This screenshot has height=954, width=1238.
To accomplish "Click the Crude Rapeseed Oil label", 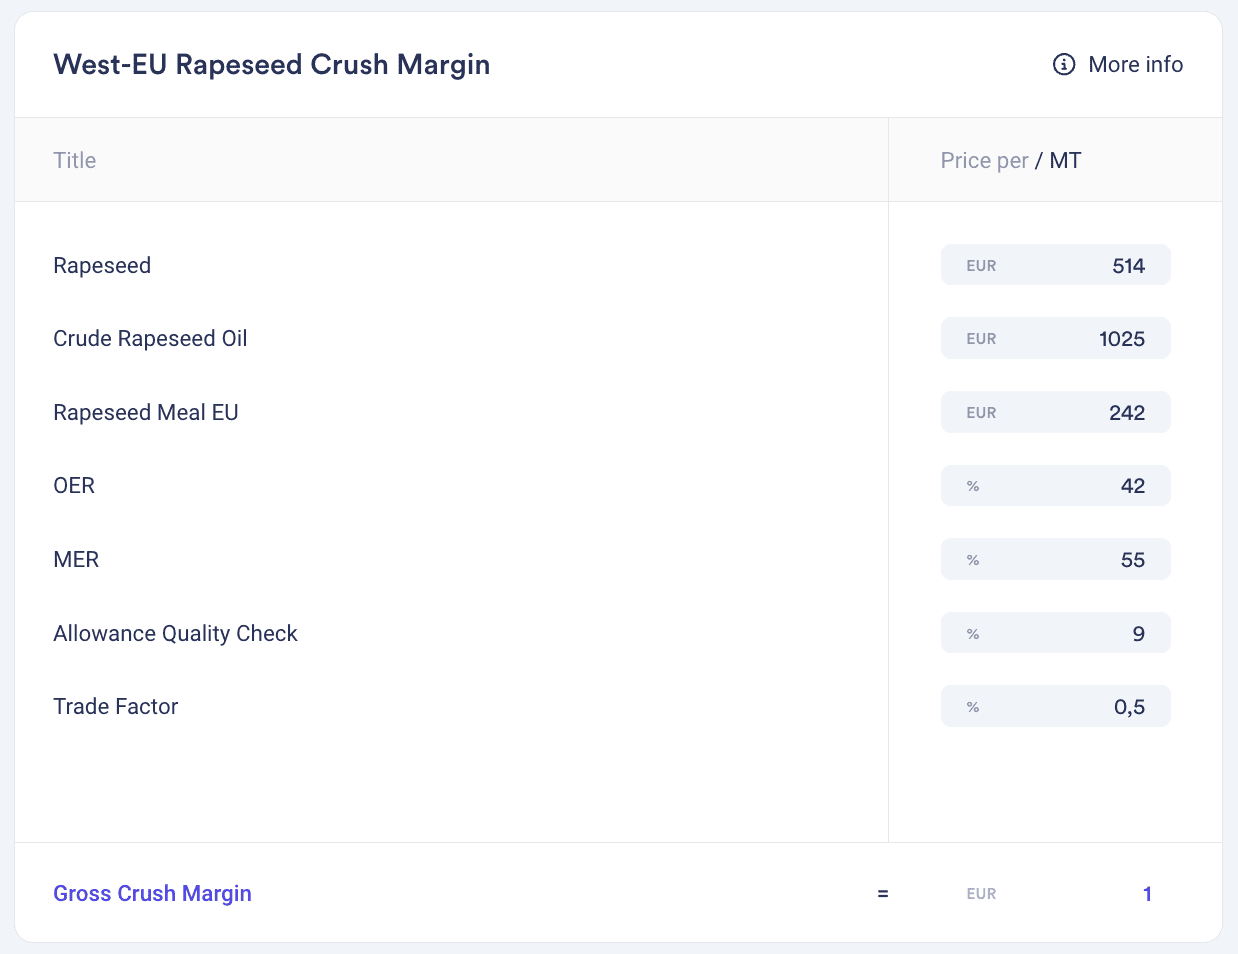I will coord(150,338).
